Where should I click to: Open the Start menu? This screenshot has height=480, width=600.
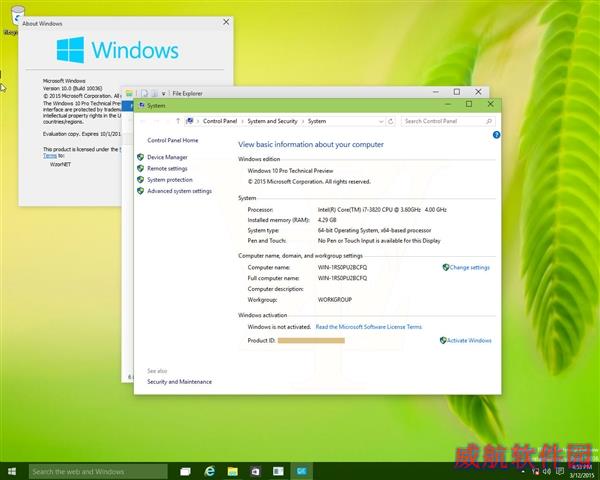click(12, 471)
